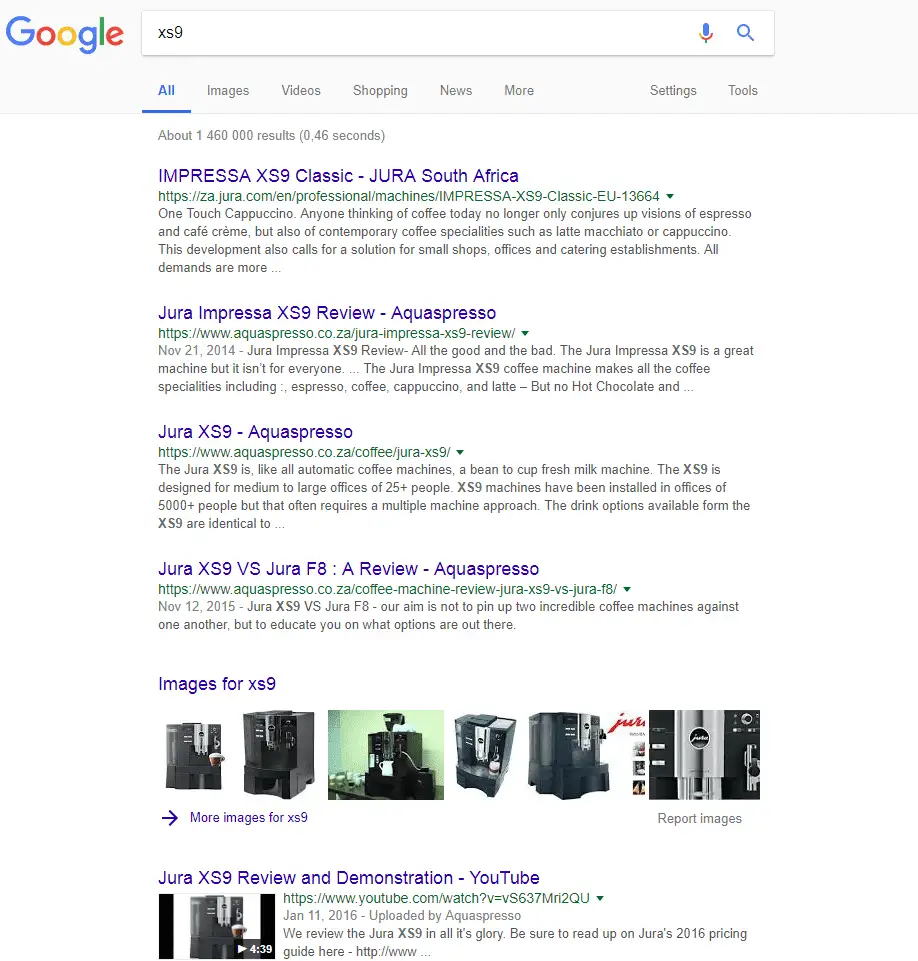
Task: Click the jura-xs9-vs-jura-f8 green URL text
Action: (x=387, y=590)
